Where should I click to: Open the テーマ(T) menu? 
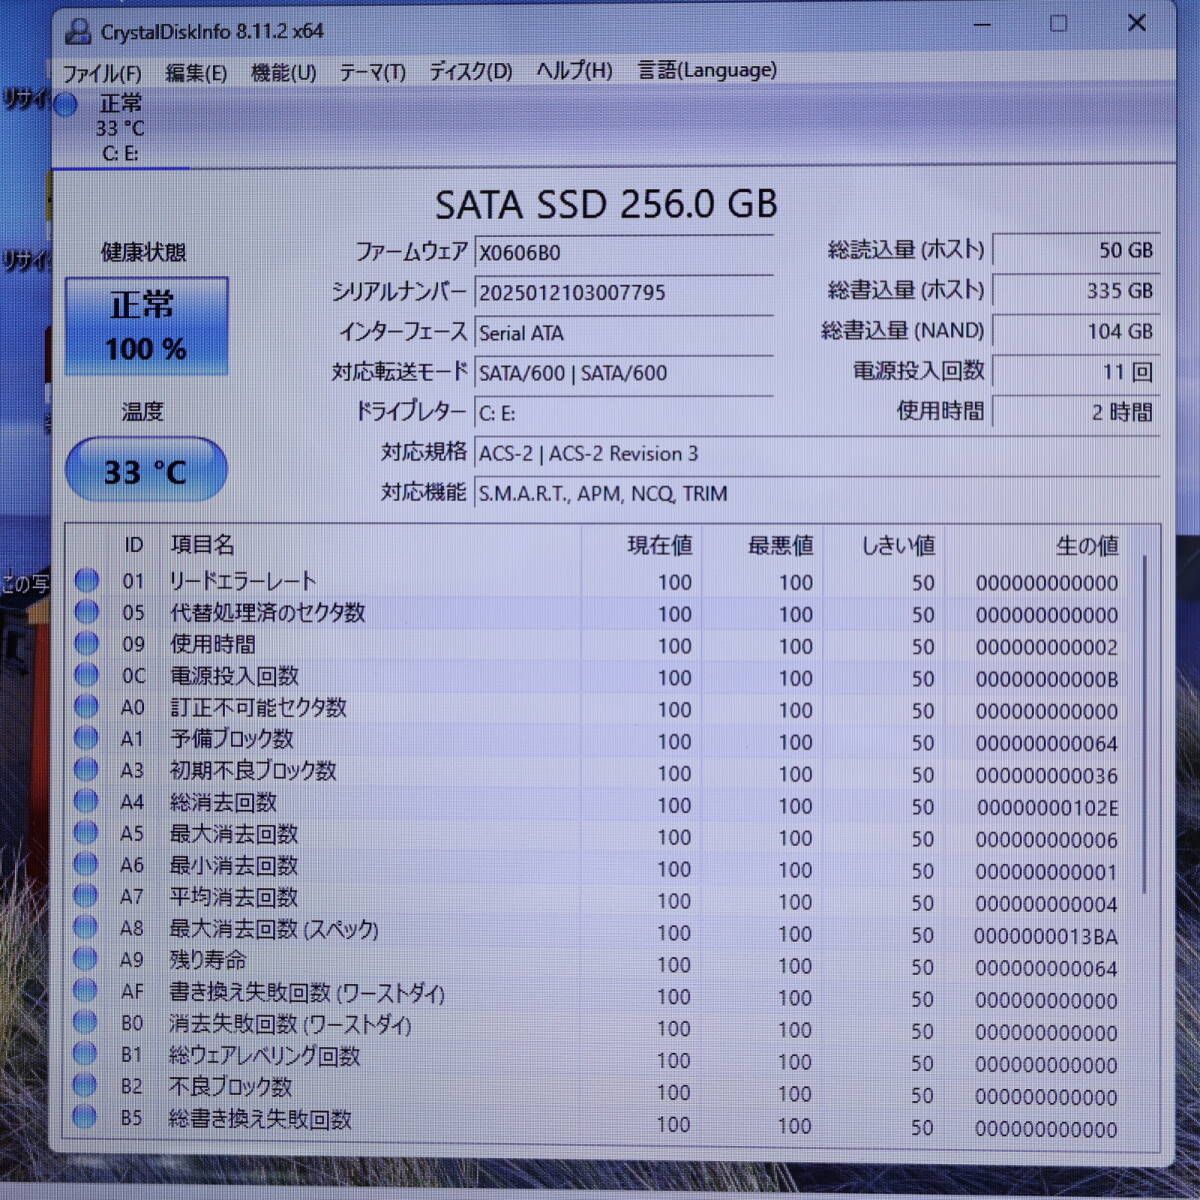coord(372,72)
